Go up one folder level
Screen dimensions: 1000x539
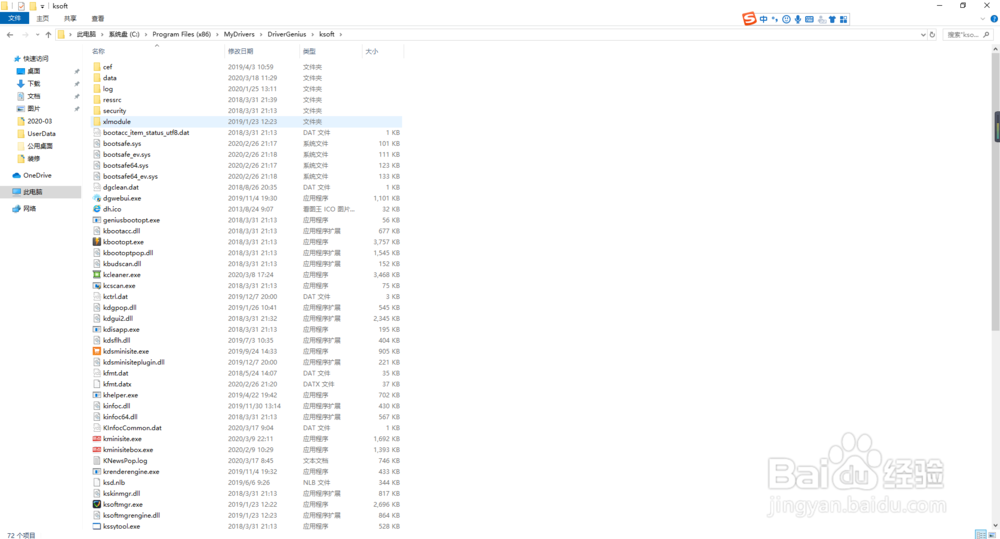point(48,34)
